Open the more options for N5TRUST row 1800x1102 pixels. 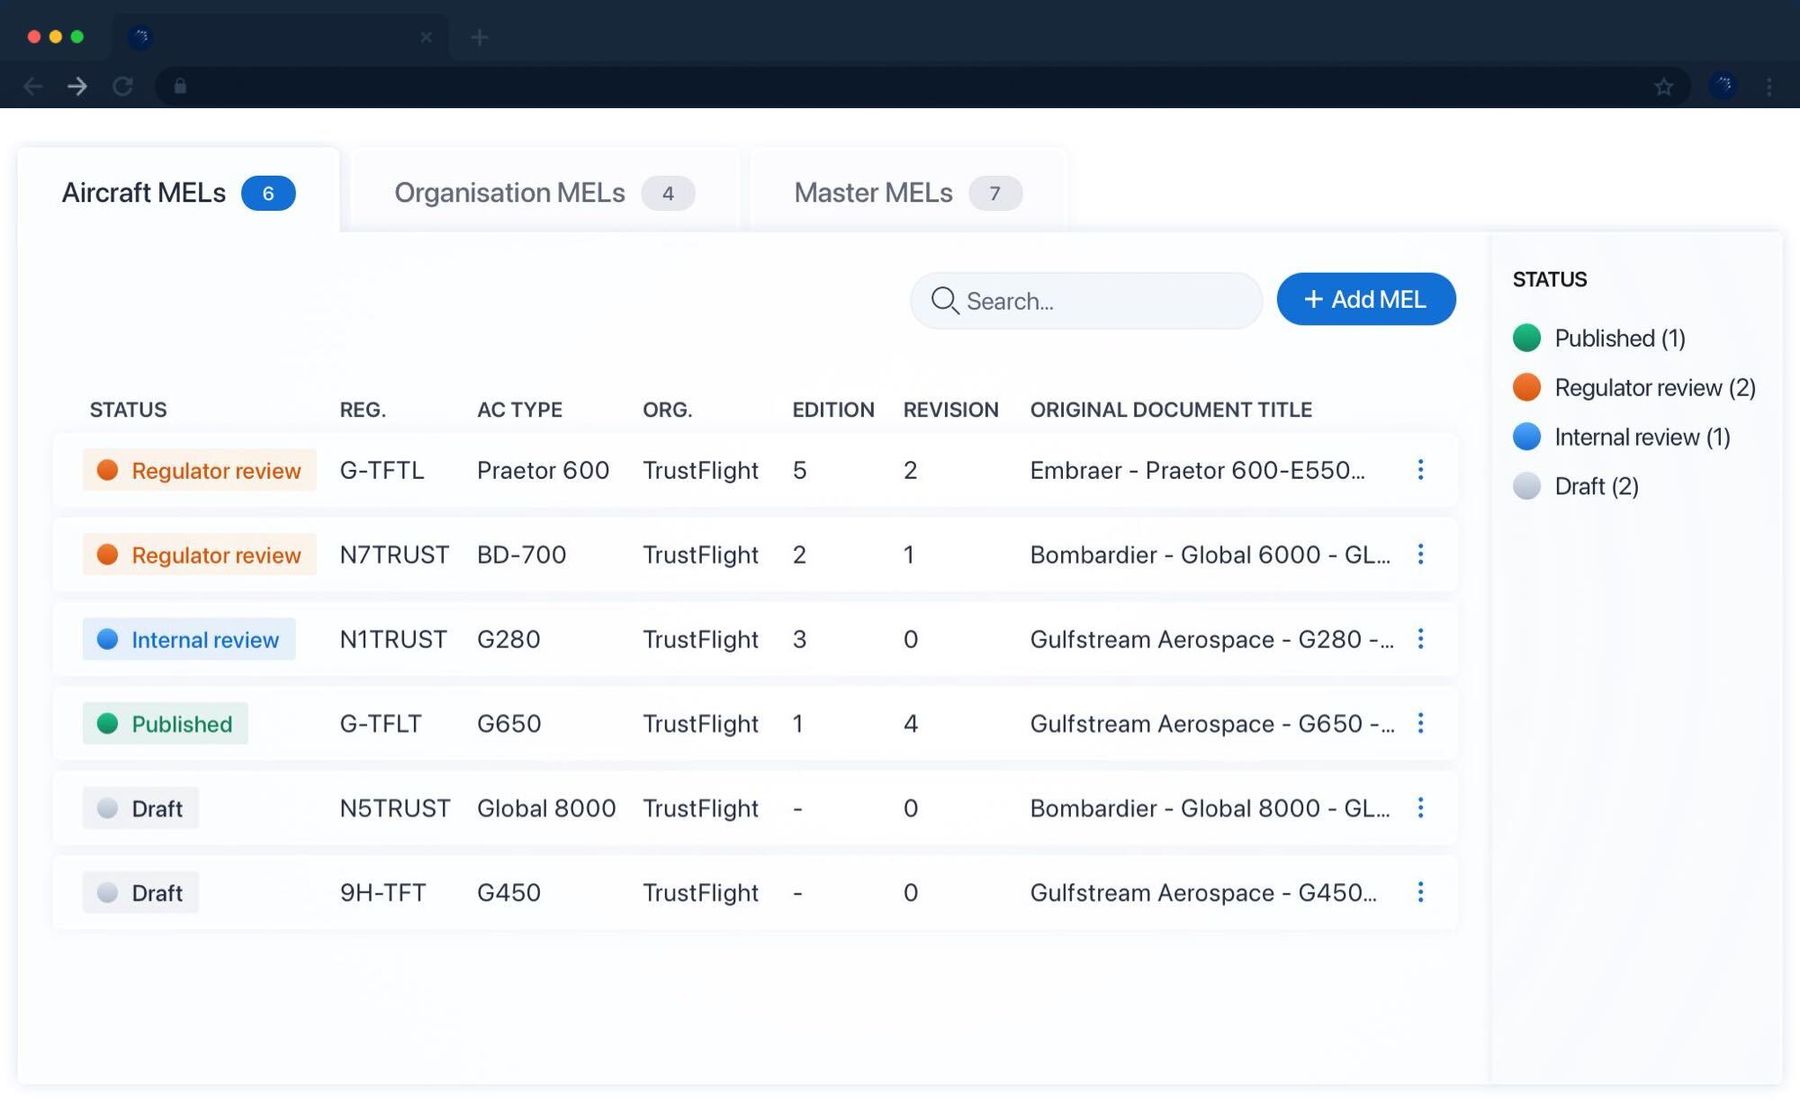(1420, 808)
